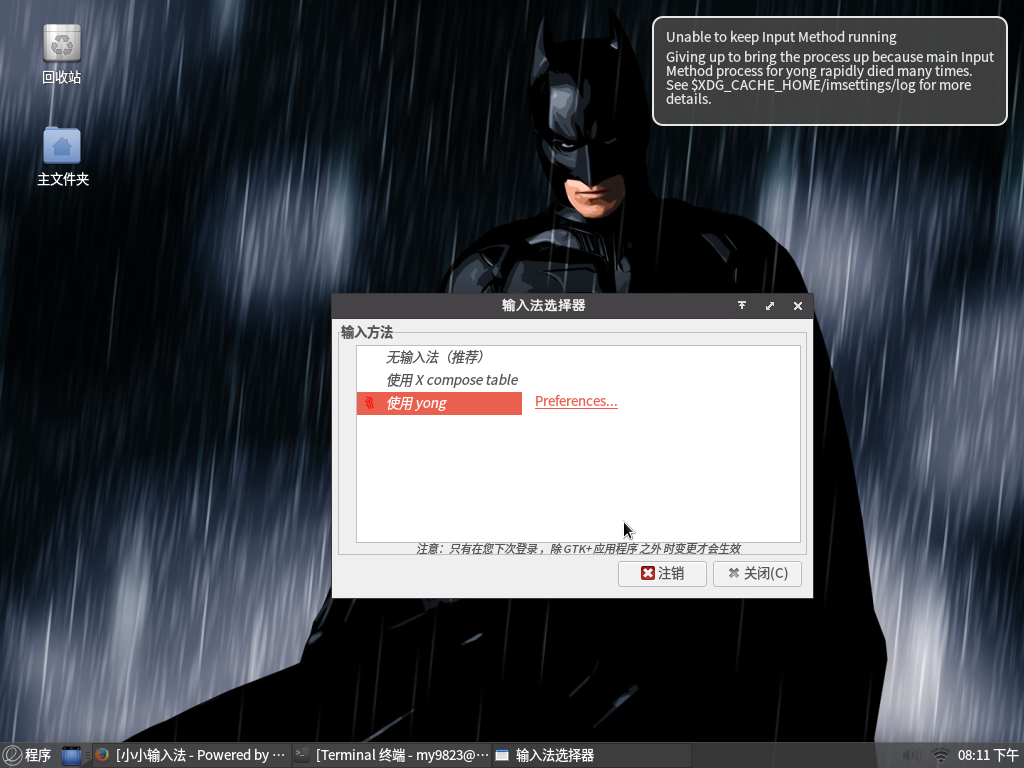Open the Preferences... link for yong
Viewport: 1024px width, 768px height.
[x=576, y=401]
